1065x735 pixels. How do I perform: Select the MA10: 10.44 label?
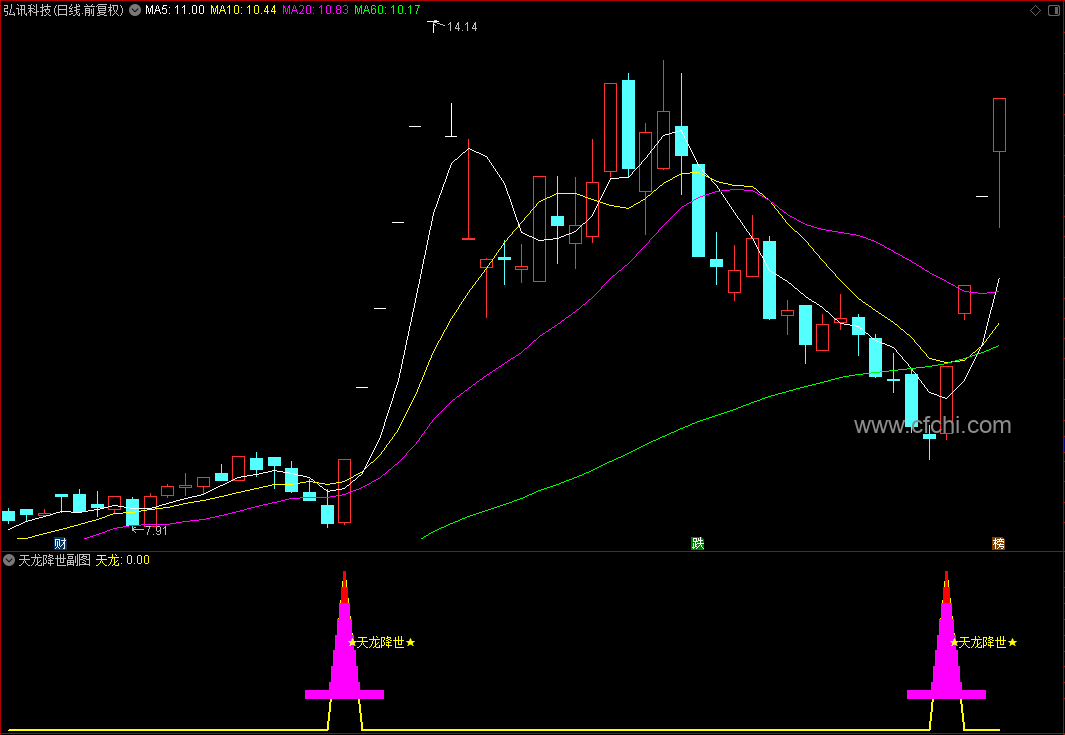pos(243,10)
